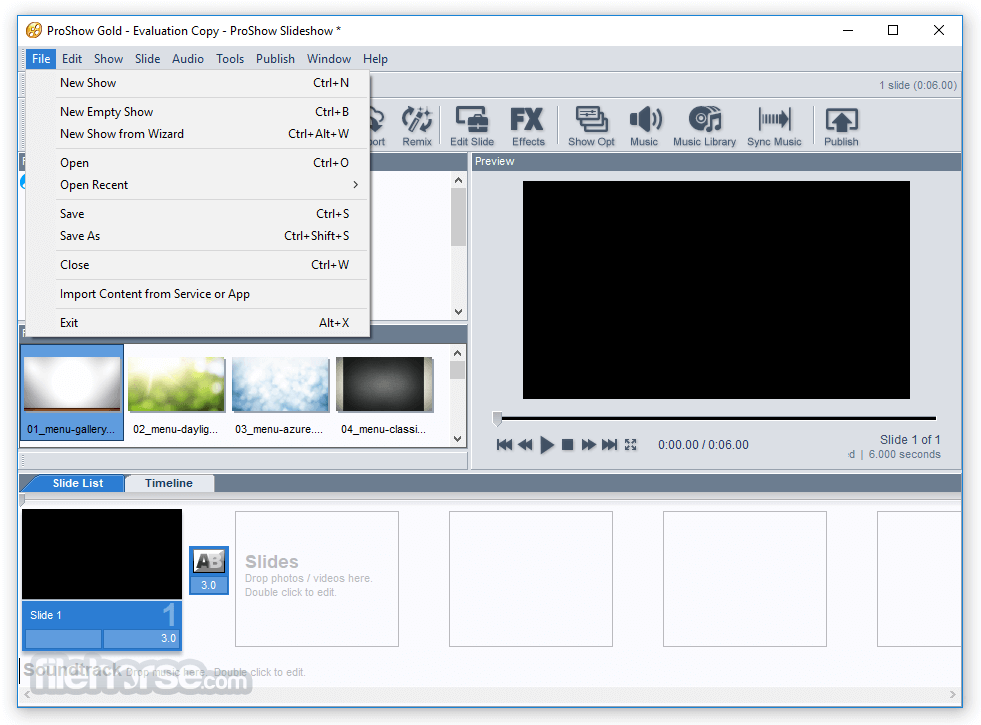
Task: Jump to the start of the show
Action: point(504,445)
